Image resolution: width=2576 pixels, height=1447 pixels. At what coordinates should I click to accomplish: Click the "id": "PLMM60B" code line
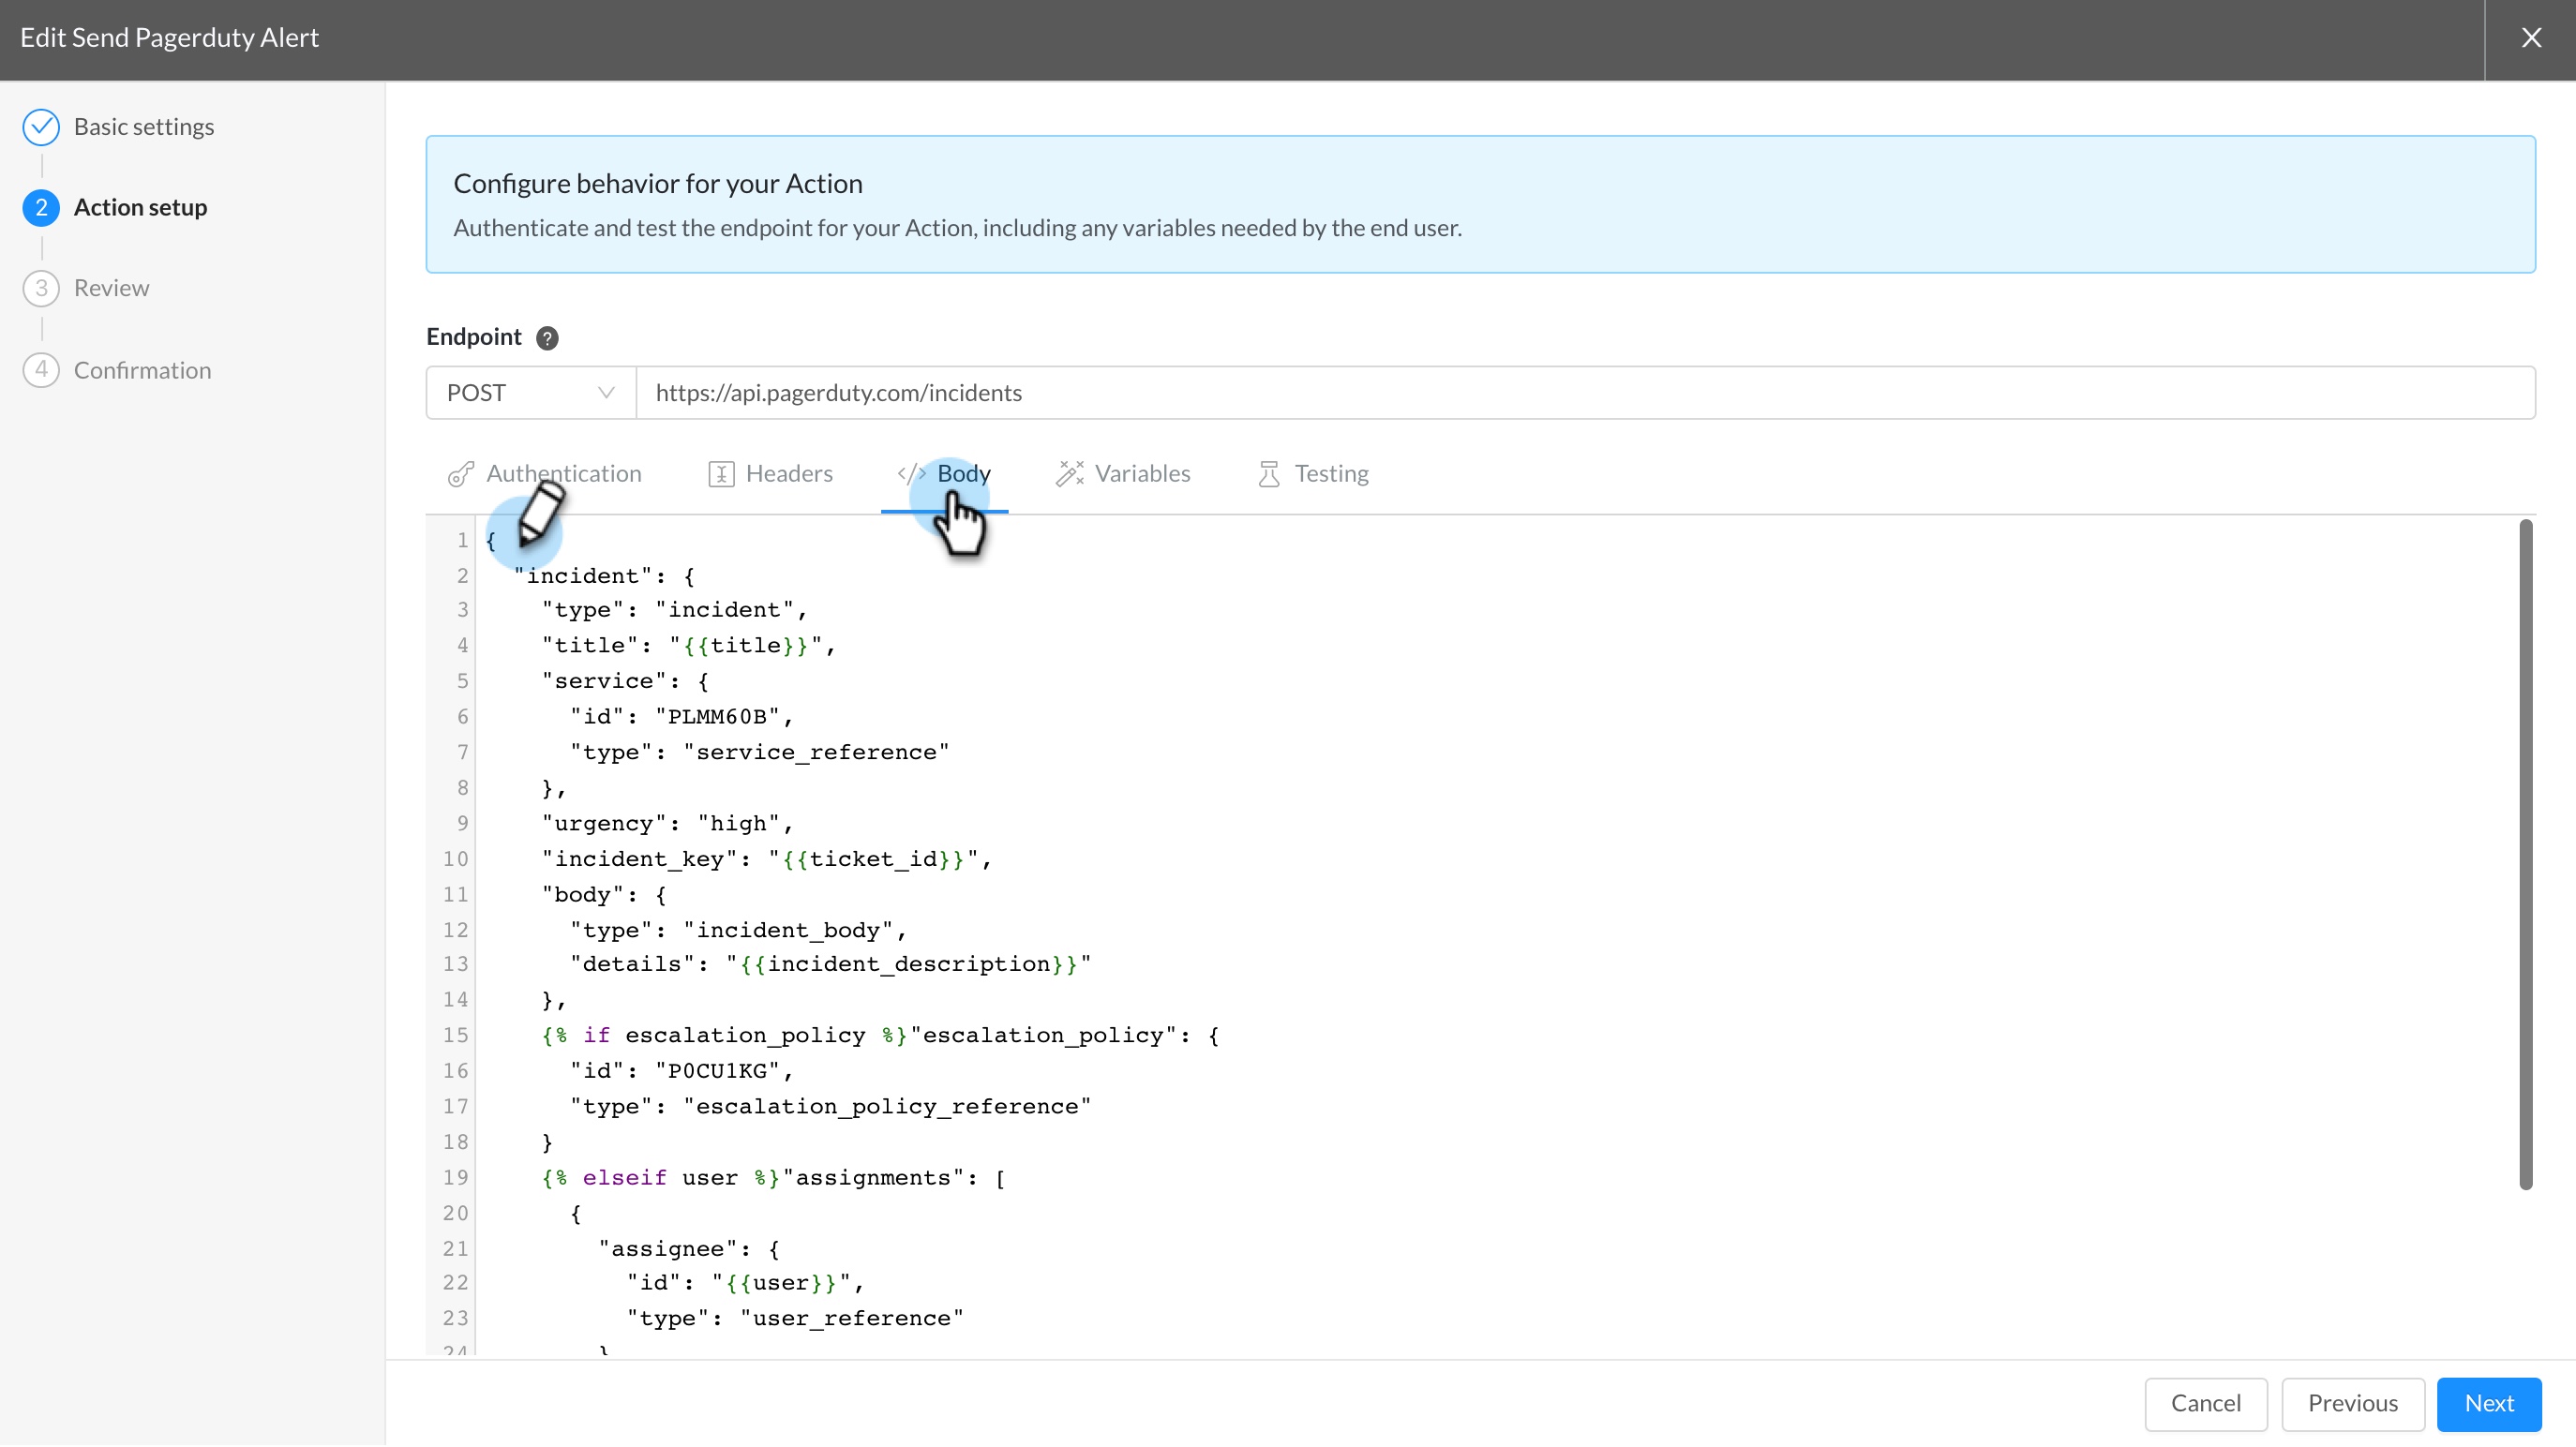681,717
